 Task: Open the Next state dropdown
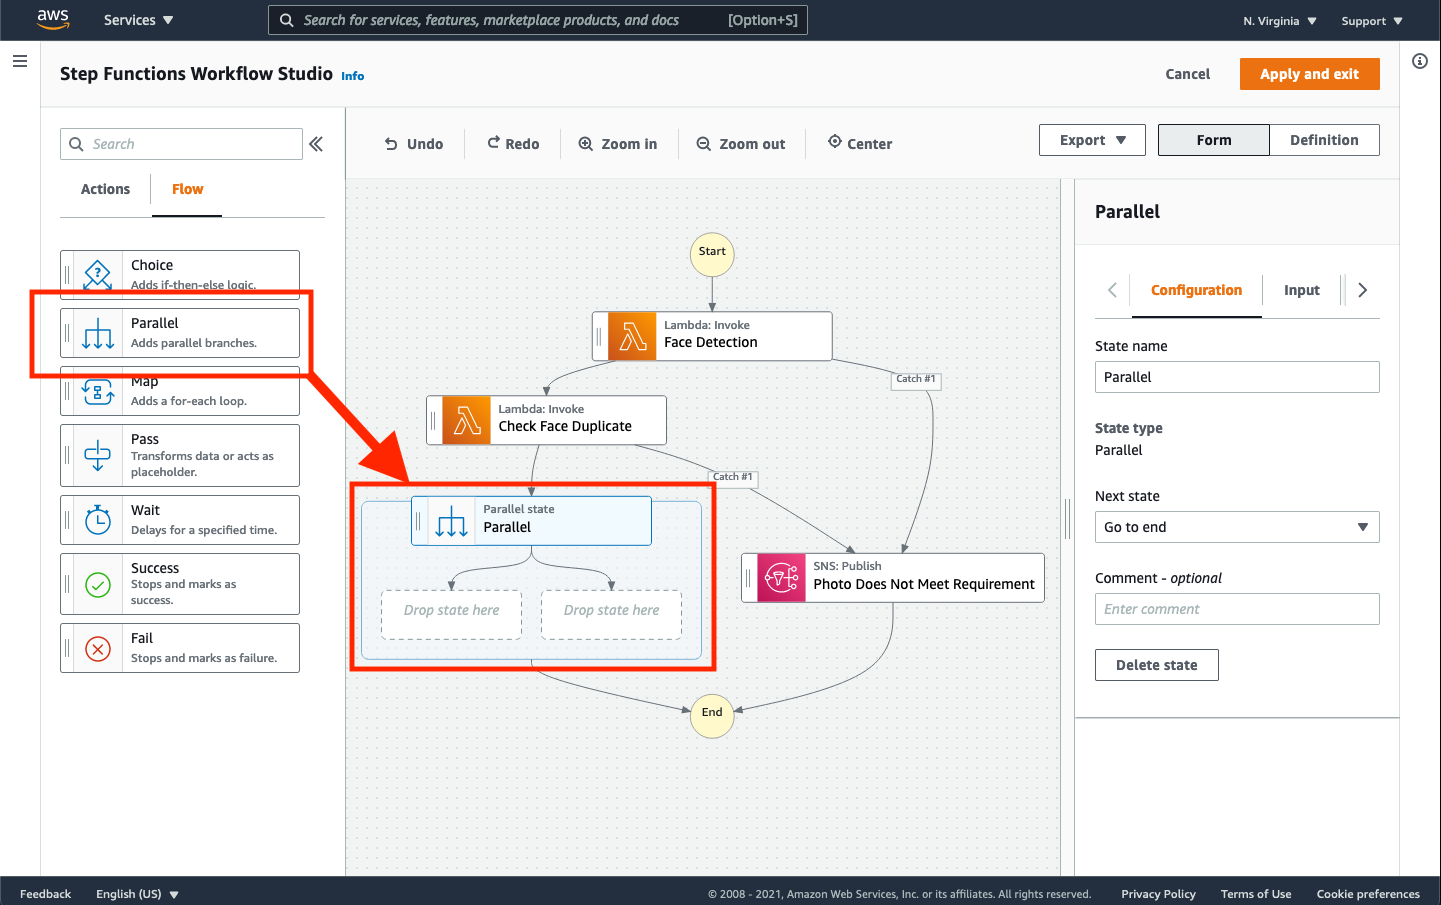point(1237,527)
